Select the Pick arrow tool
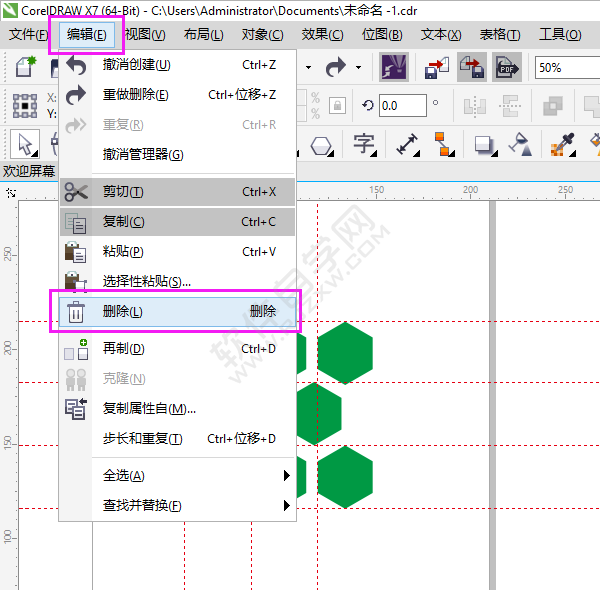Screen dimensions: 600x590 [25, 144]
